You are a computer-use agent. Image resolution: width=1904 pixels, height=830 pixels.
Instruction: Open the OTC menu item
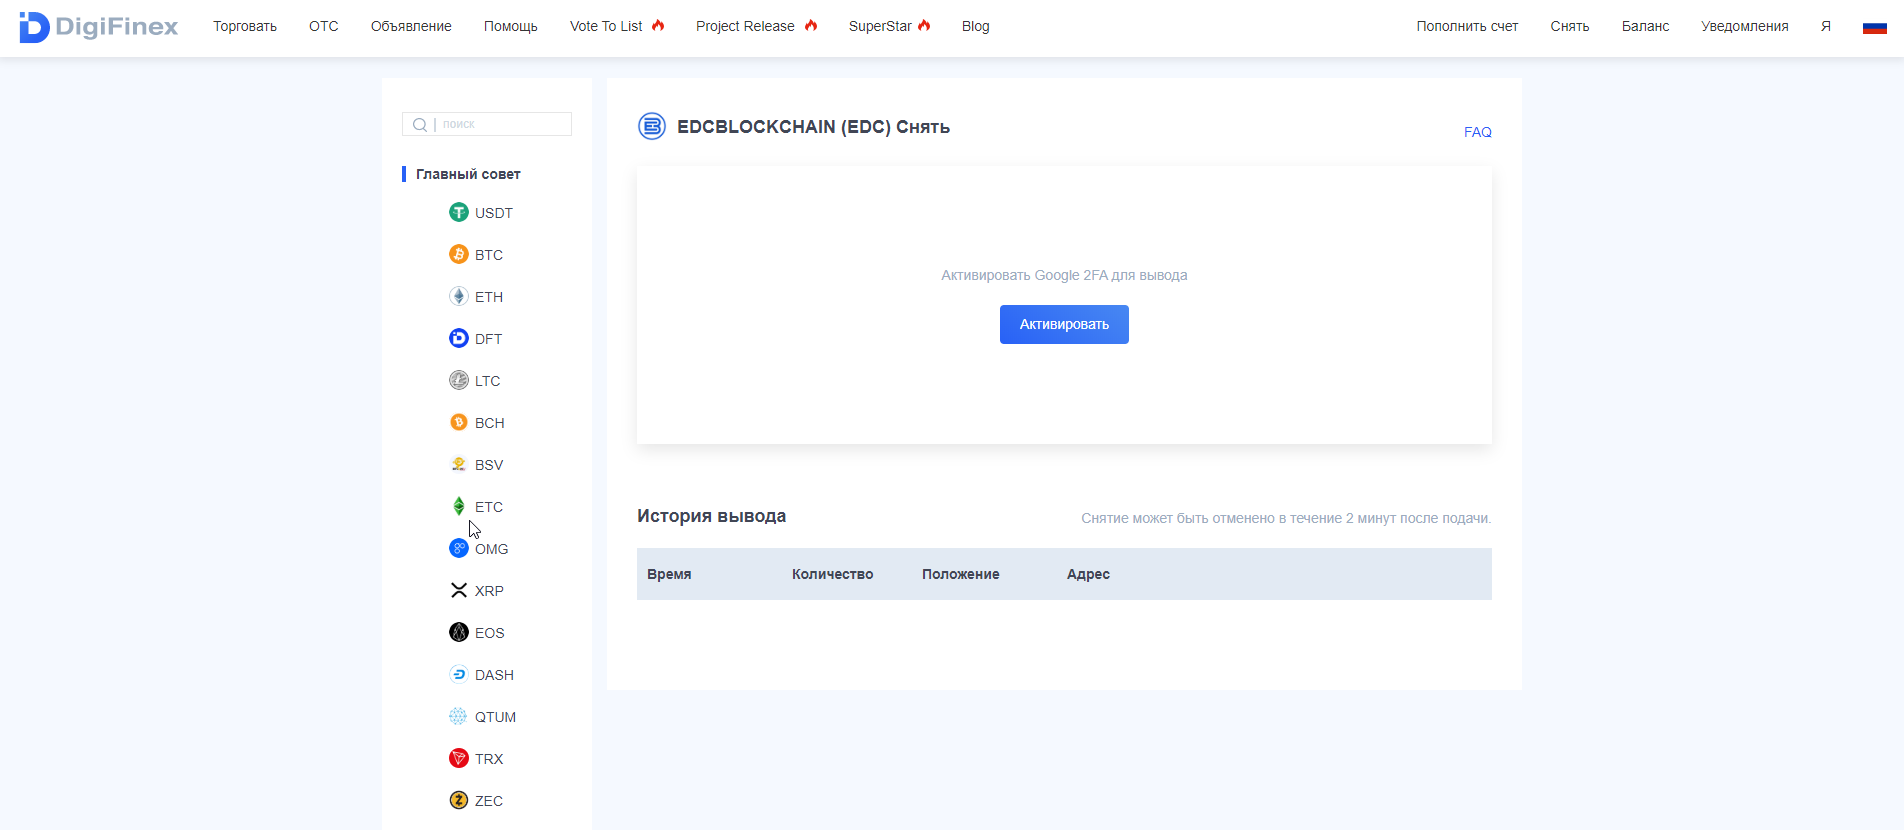[324, 26]
